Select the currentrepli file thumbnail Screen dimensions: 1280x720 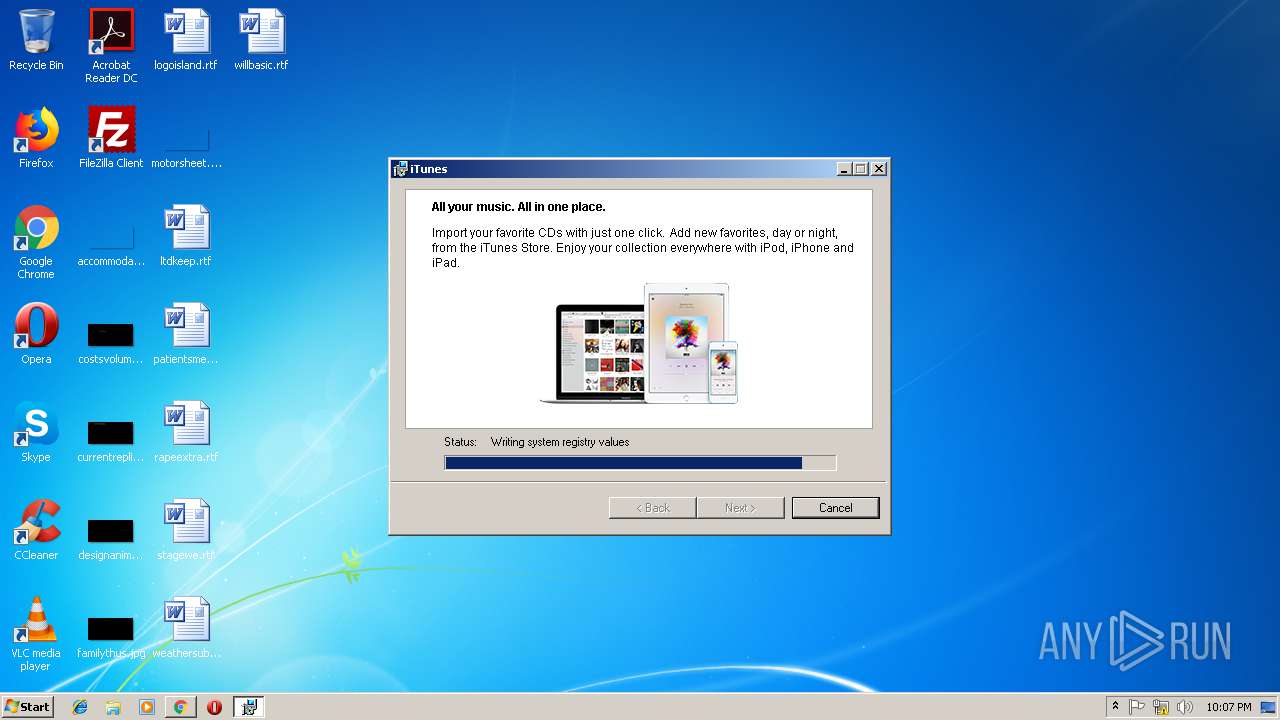[x=111, y=439]
